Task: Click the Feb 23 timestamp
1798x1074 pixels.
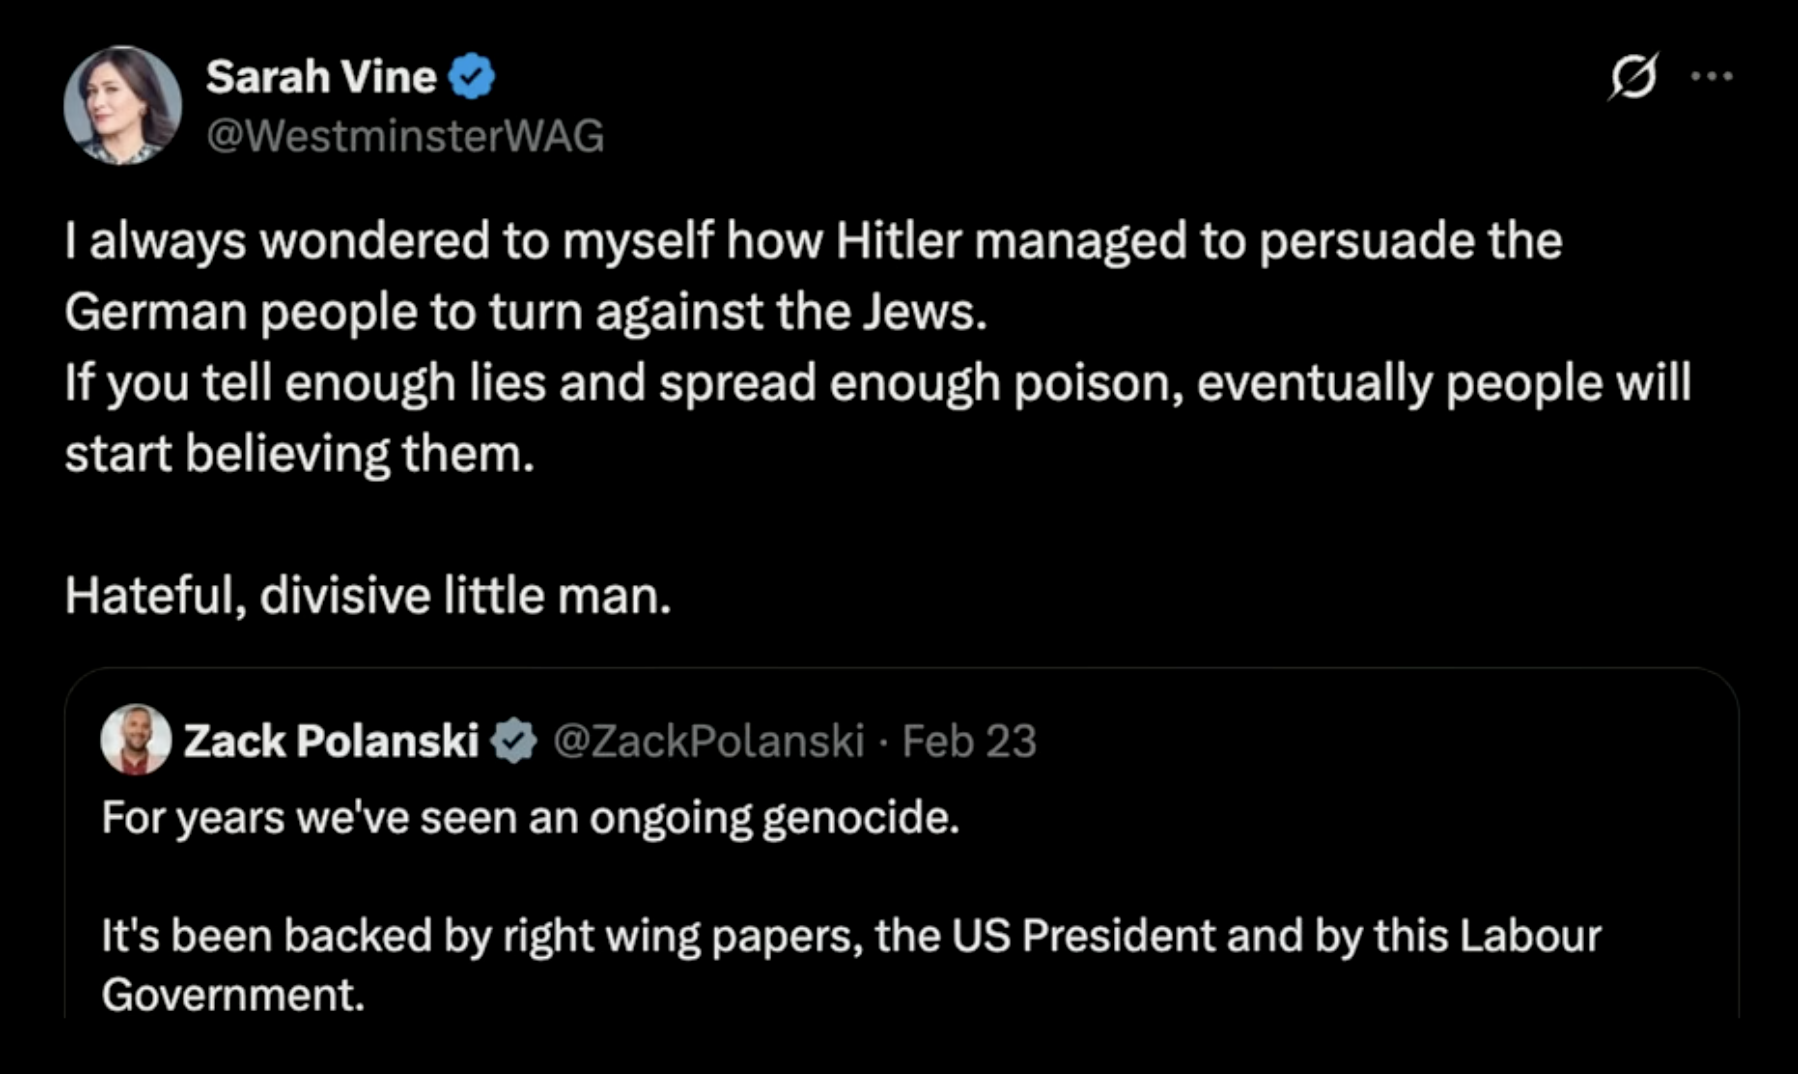Action: (x=969, y=741)
